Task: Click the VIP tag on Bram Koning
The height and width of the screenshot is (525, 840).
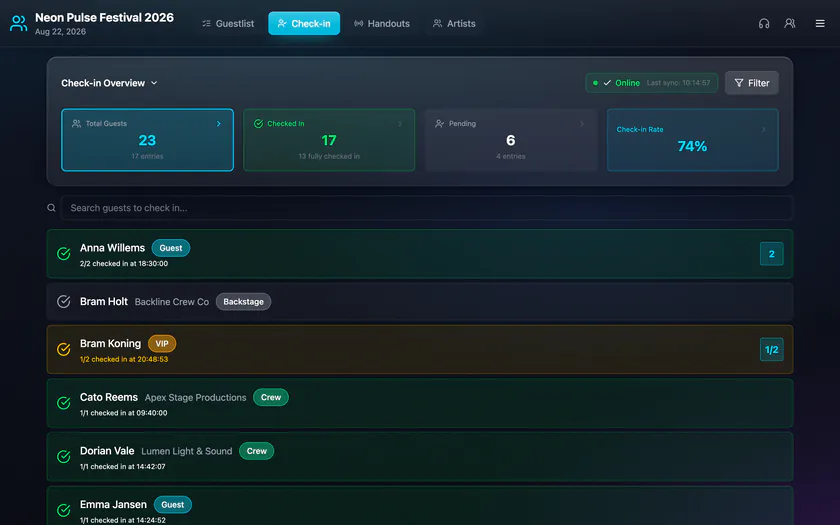Action: pyautogui.click(x=162, y=343)
